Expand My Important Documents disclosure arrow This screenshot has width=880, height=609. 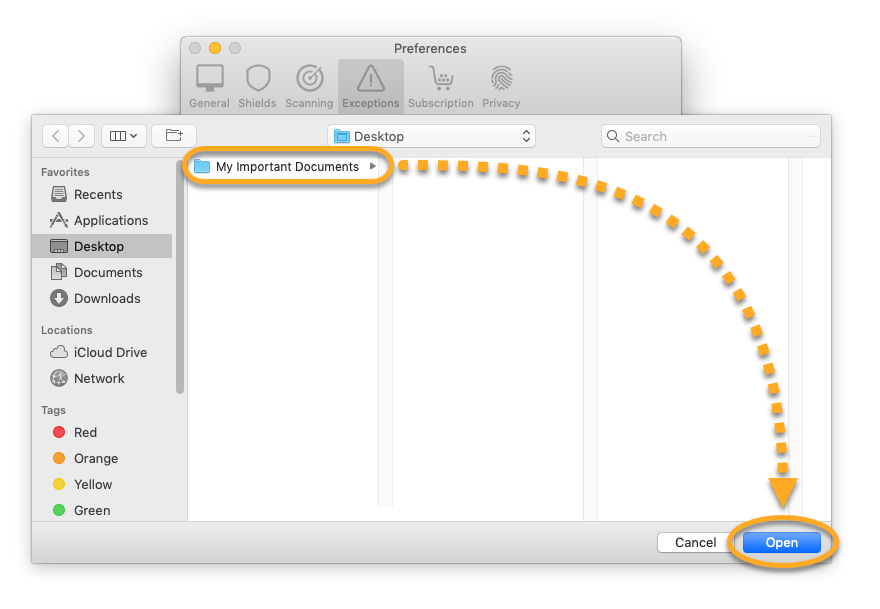[x=373, y=166]
